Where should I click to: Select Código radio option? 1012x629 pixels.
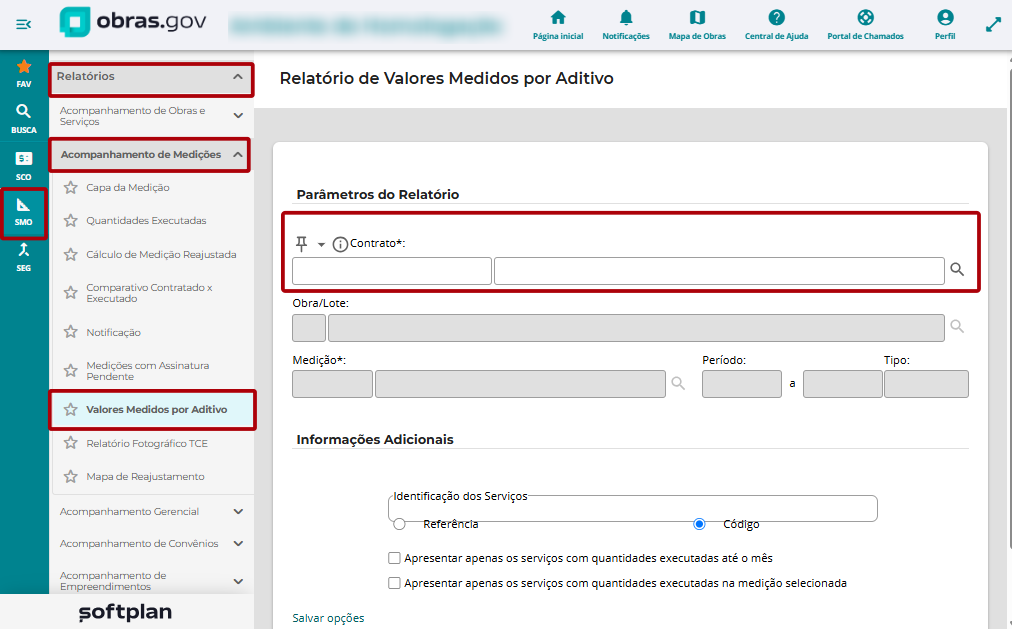(699, 524)
